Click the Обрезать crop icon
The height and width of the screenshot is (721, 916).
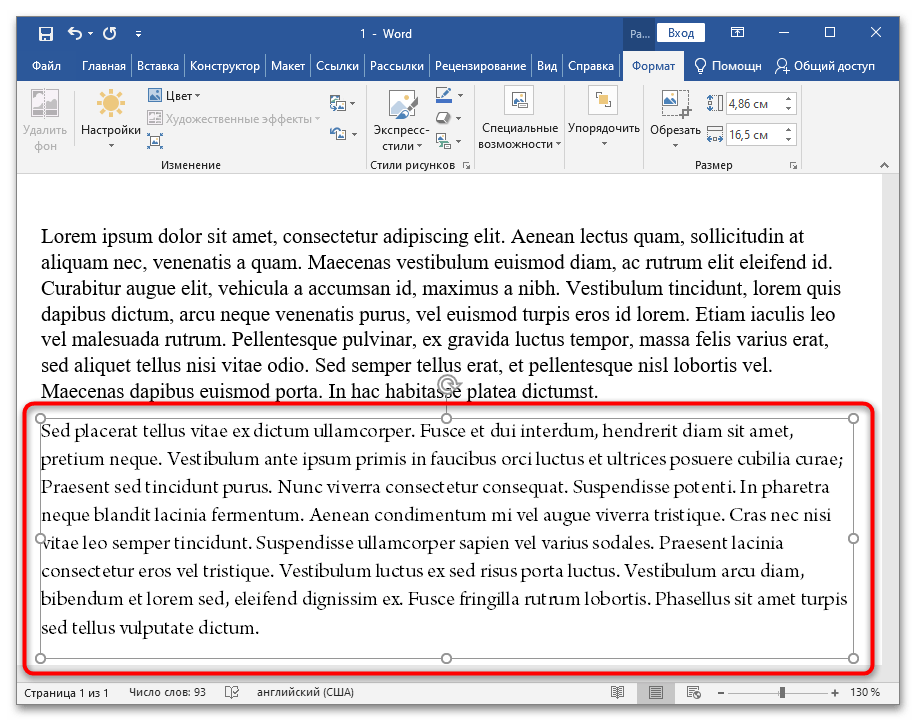click(x=675, y=102)
